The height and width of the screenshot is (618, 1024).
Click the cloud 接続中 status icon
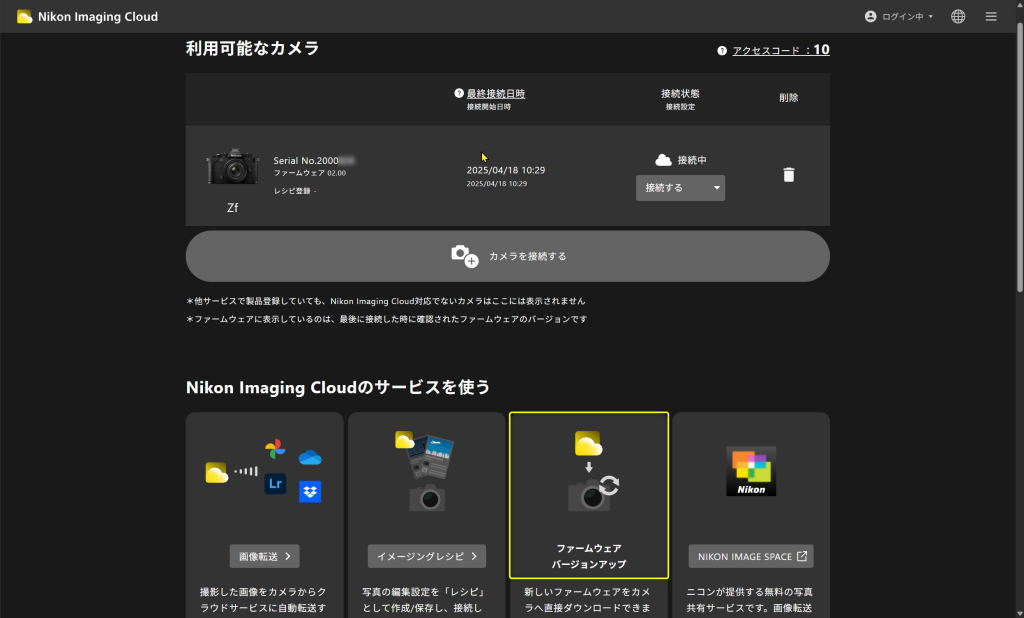tap(664, 160)
